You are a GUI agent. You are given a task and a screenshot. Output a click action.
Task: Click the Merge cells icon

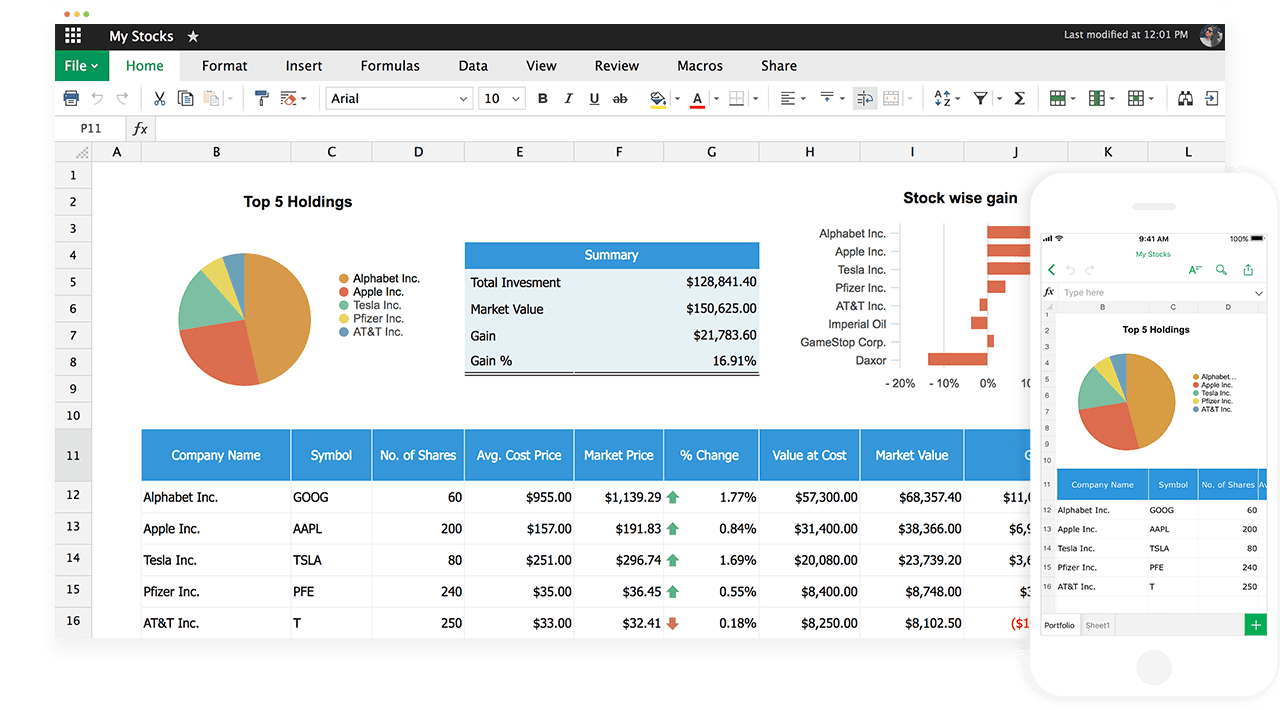coord(890,98)
